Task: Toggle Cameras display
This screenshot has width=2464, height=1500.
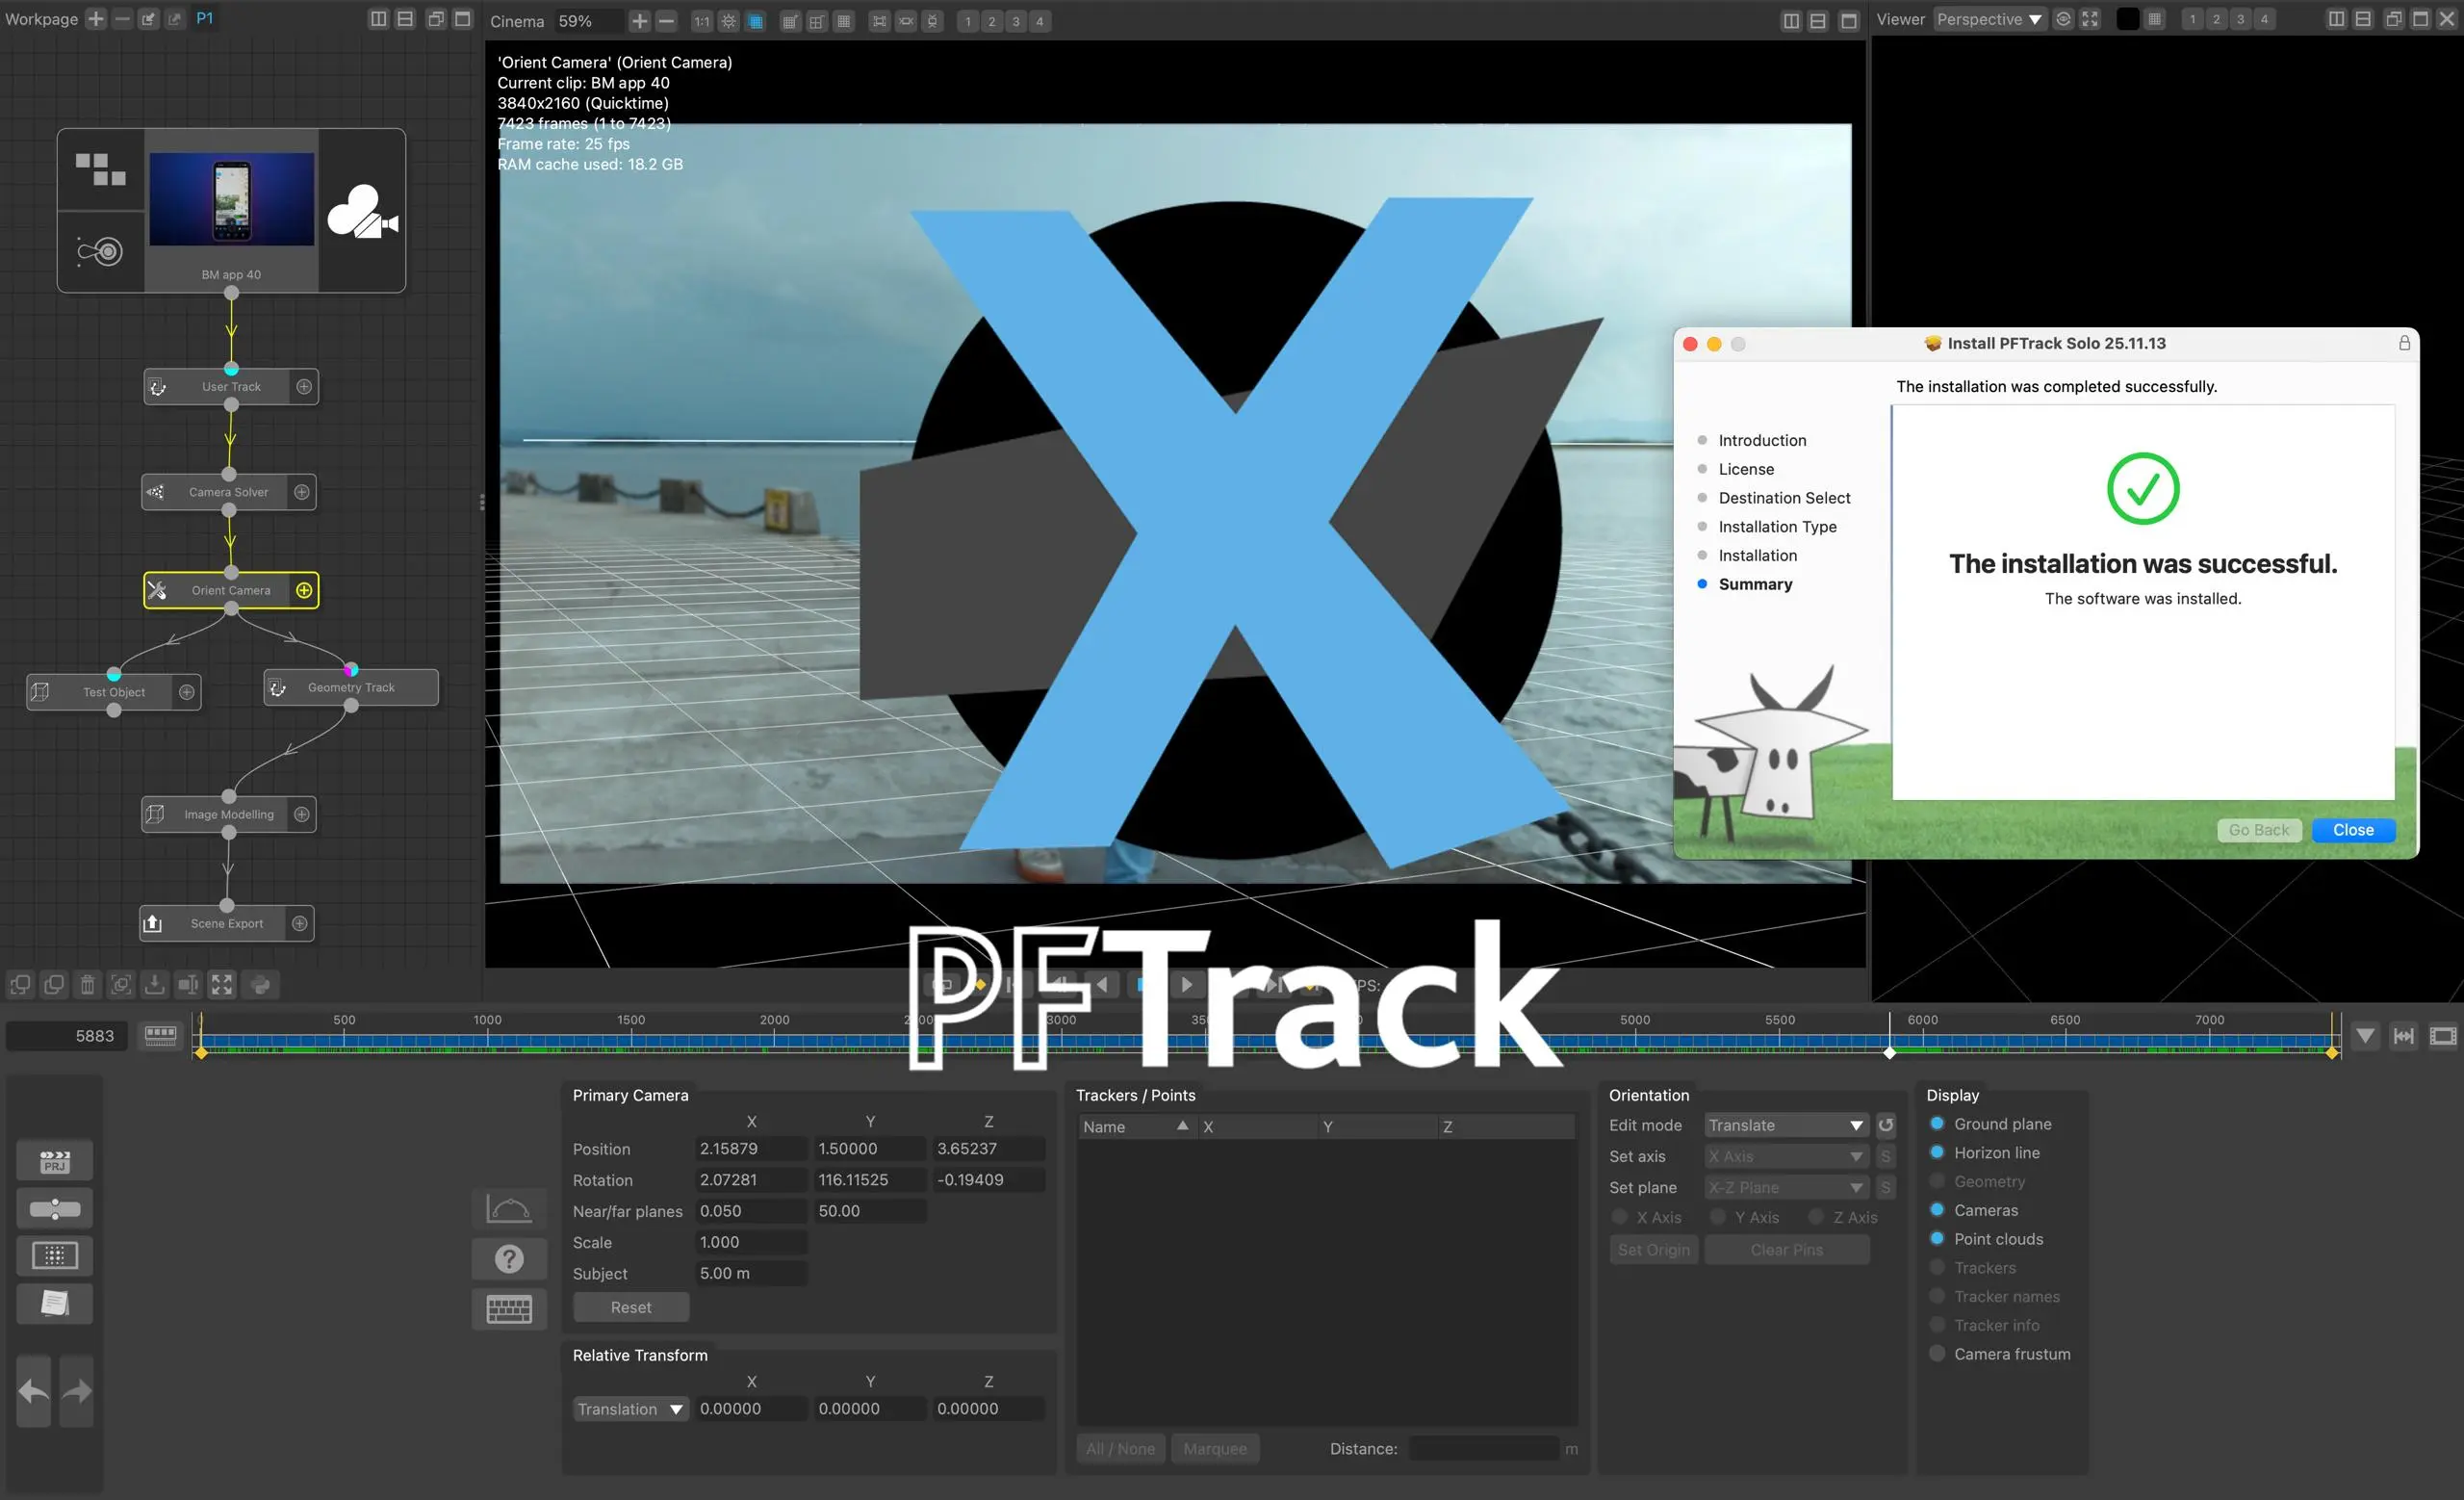Action: 1937,1210
